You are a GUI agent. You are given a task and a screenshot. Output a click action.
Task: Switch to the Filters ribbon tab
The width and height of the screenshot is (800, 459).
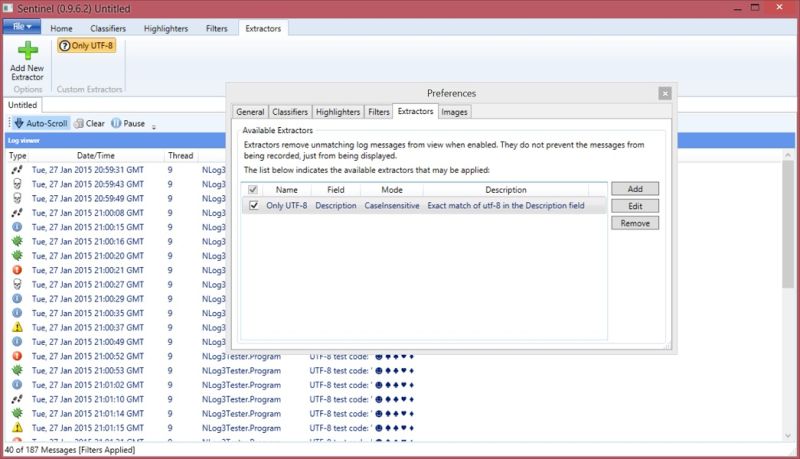[216, 29]
